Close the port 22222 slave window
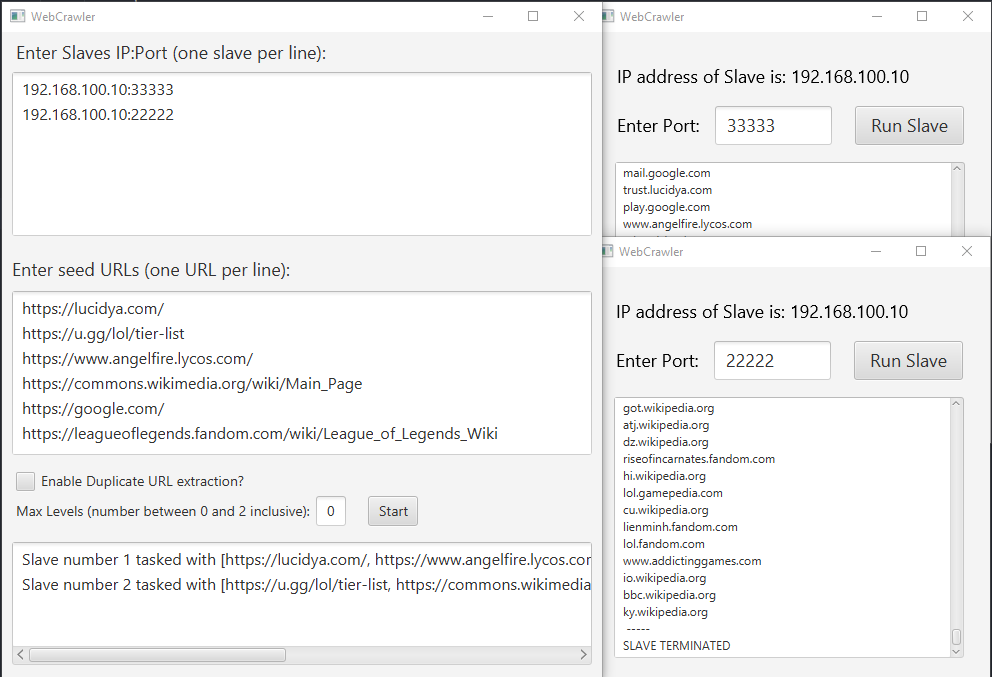Screen dimensions: 992x677 click(x=967, y=251)
